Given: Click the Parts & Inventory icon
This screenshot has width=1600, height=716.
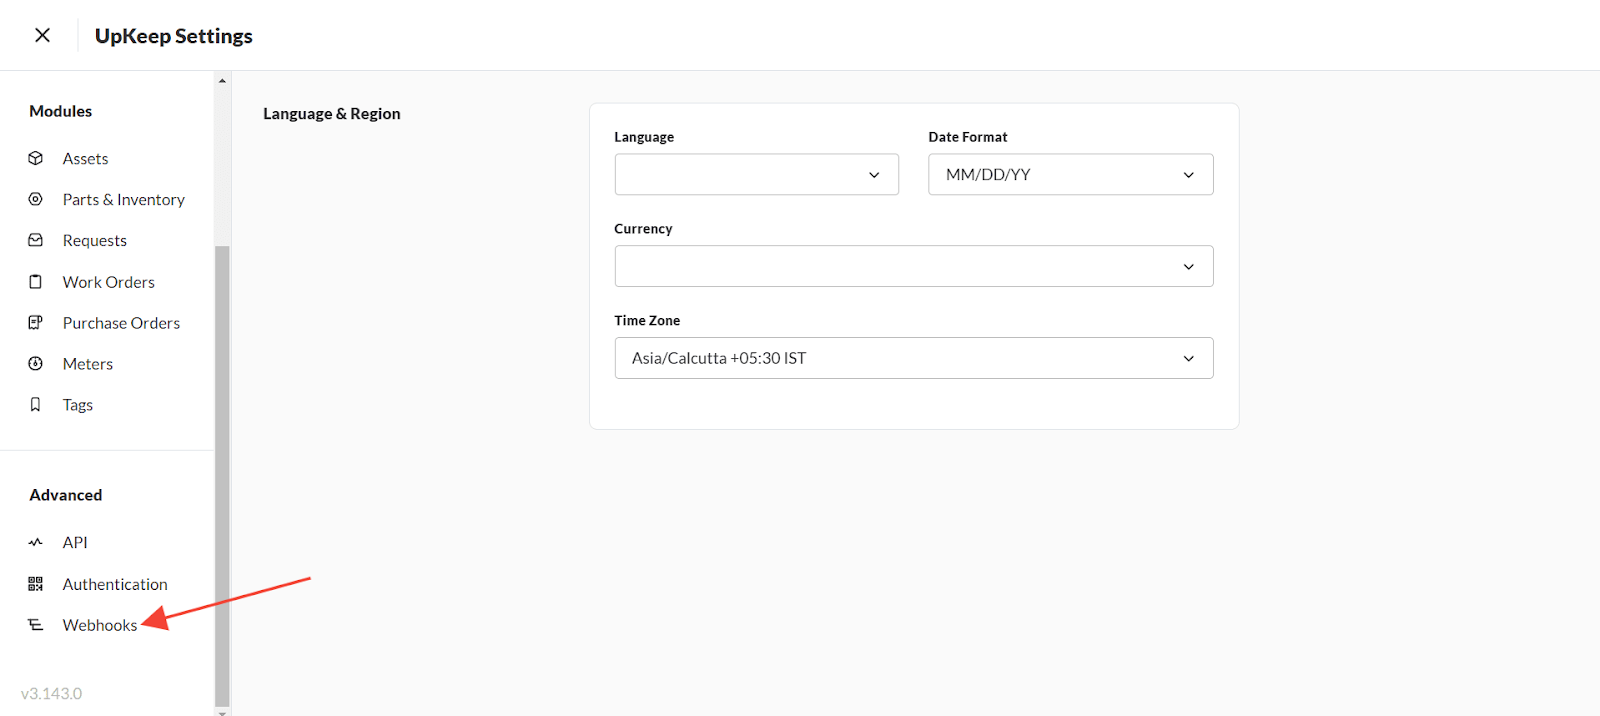Looking at the screenshot, I should tap(36, 199).
